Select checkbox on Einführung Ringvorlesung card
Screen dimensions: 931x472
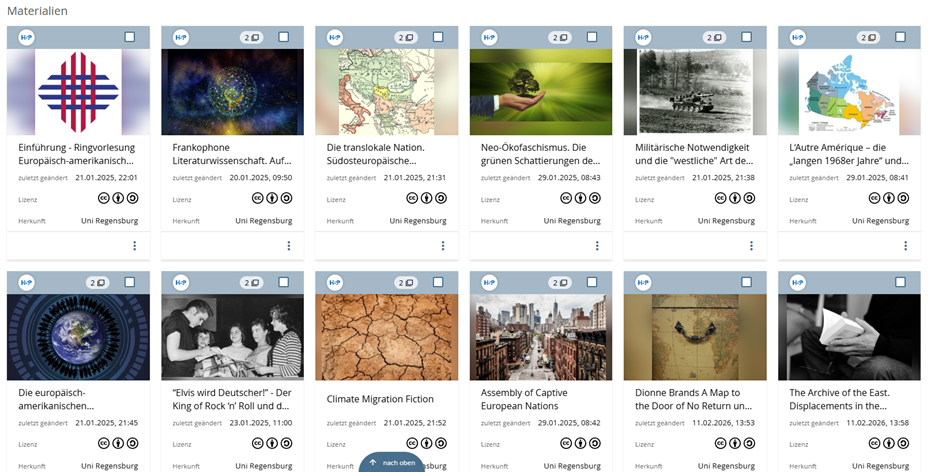130,37
